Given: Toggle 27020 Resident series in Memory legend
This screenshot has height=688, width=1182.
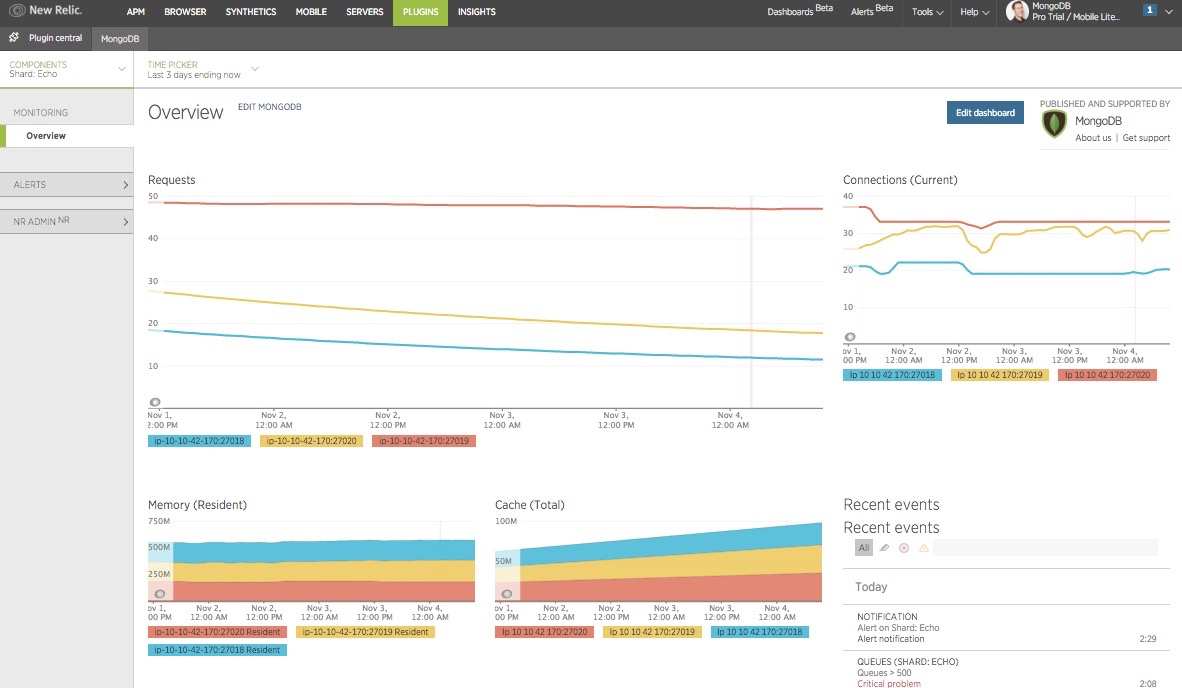Looking at the screenshot, I should coord(217,632).
